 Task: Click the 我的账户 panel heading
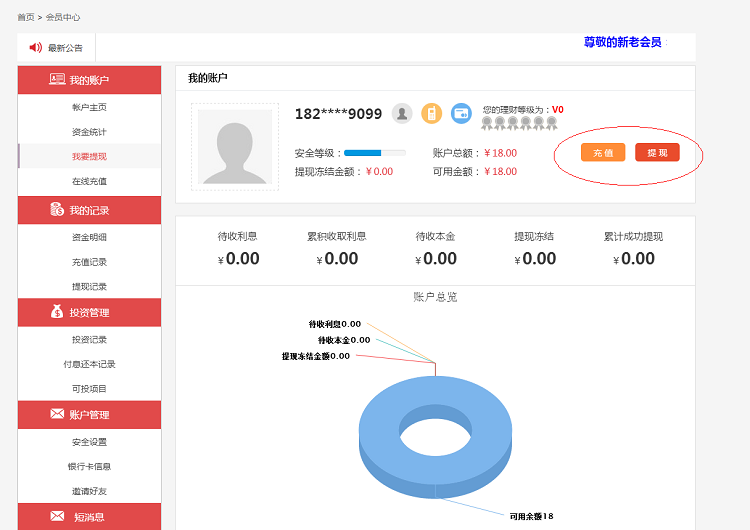208,78
